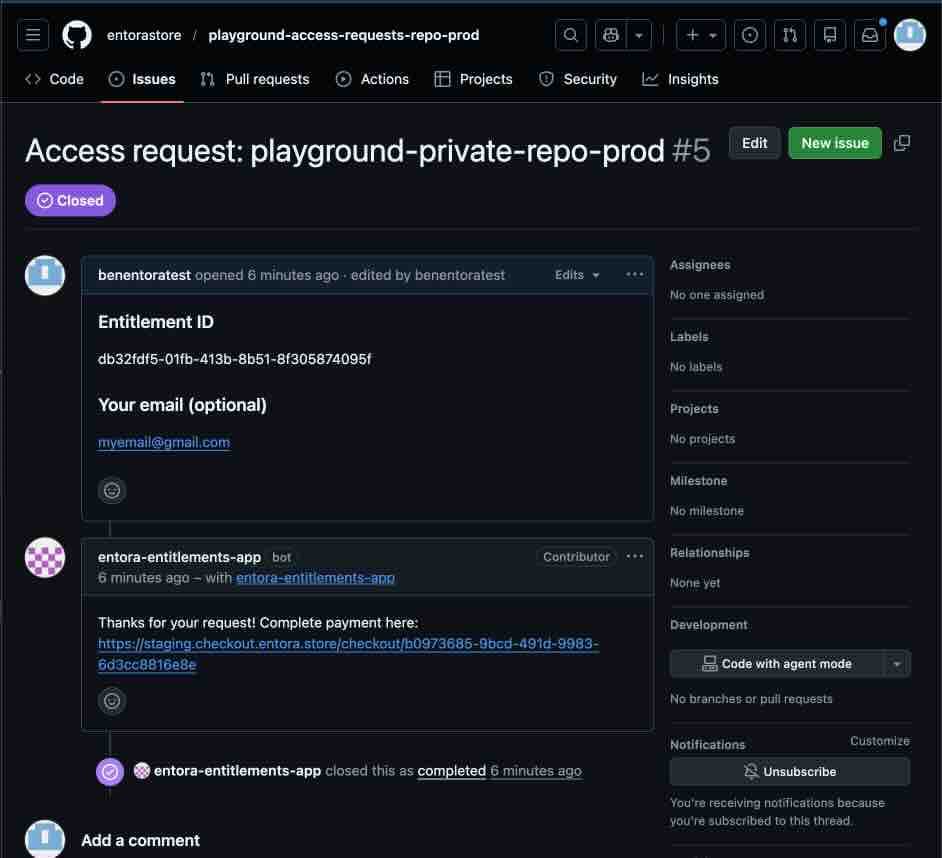Open the search with the magnifier icon
942x858 pixels.
pos(570,34)
